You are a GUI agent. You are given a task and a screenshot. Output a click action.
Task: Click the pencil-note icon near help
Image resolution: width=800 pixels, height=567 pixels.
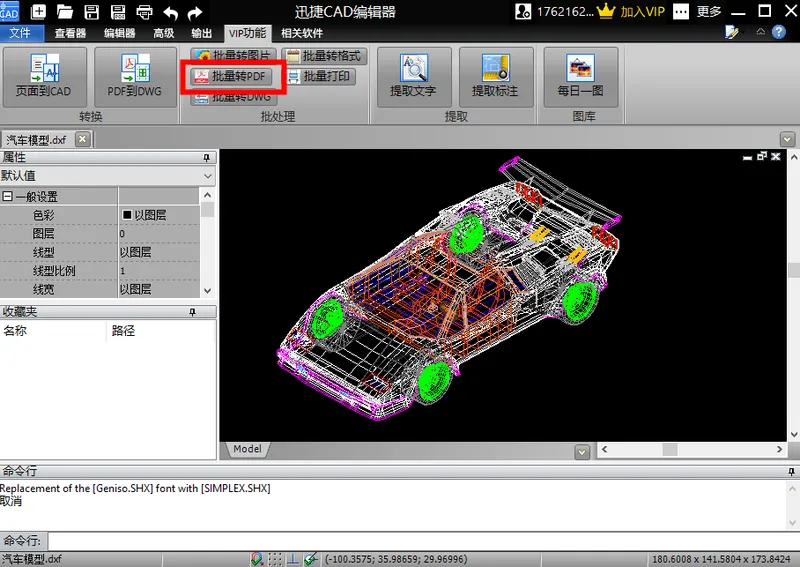click(x=732, y=32)
